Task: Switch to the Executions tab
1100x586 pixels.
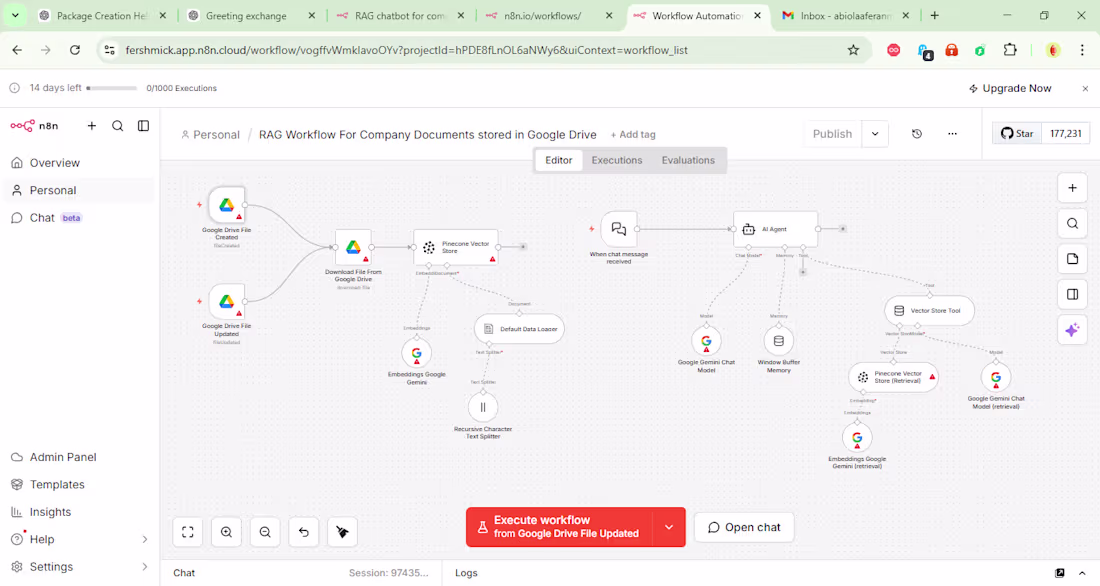Action: click(x=617, y=160)
